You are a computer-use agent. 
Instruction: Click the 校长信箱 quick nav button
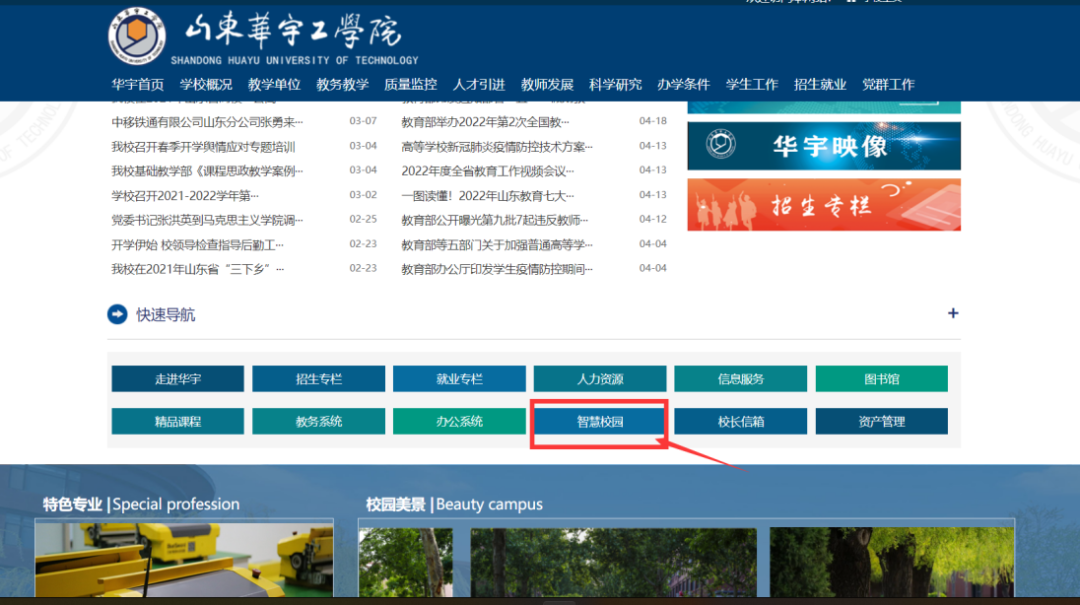[x=740, y=422]
